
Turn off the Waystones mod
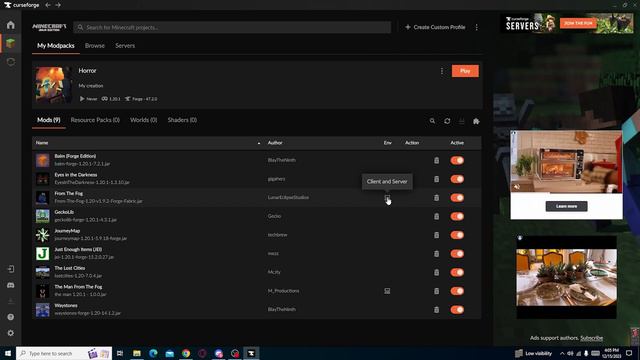click(457, 310)
